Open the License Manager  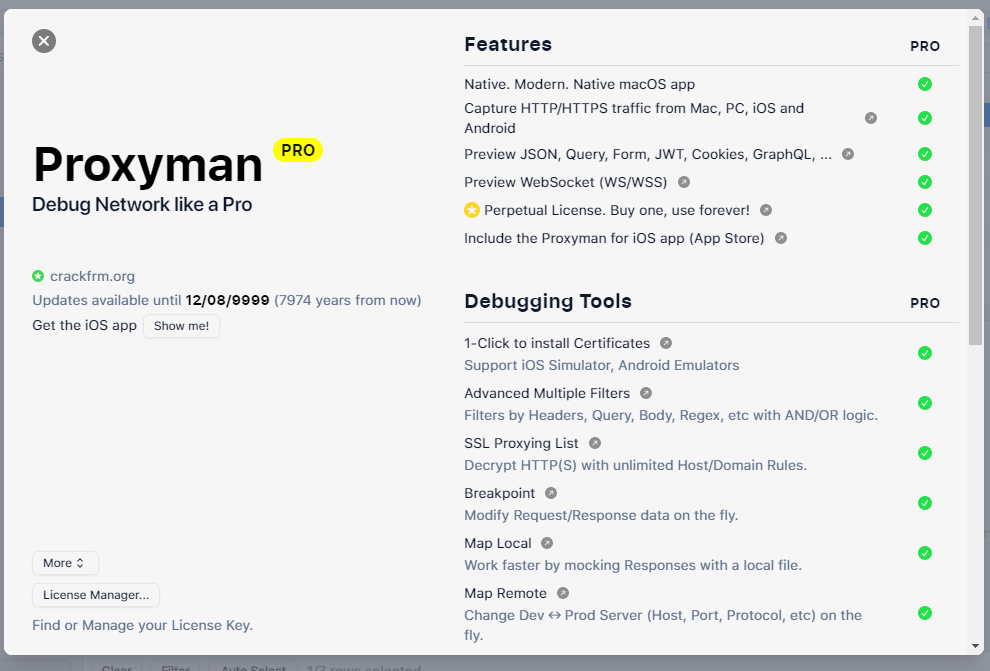[96, 595]
